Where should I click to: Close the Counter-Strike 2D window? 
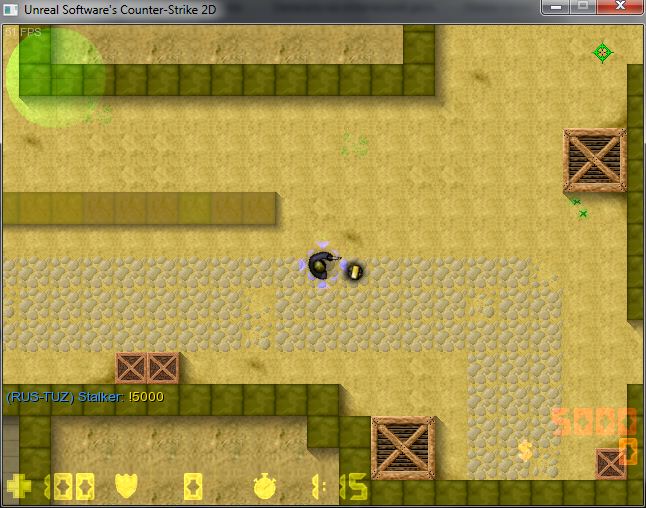coord(620,6)
